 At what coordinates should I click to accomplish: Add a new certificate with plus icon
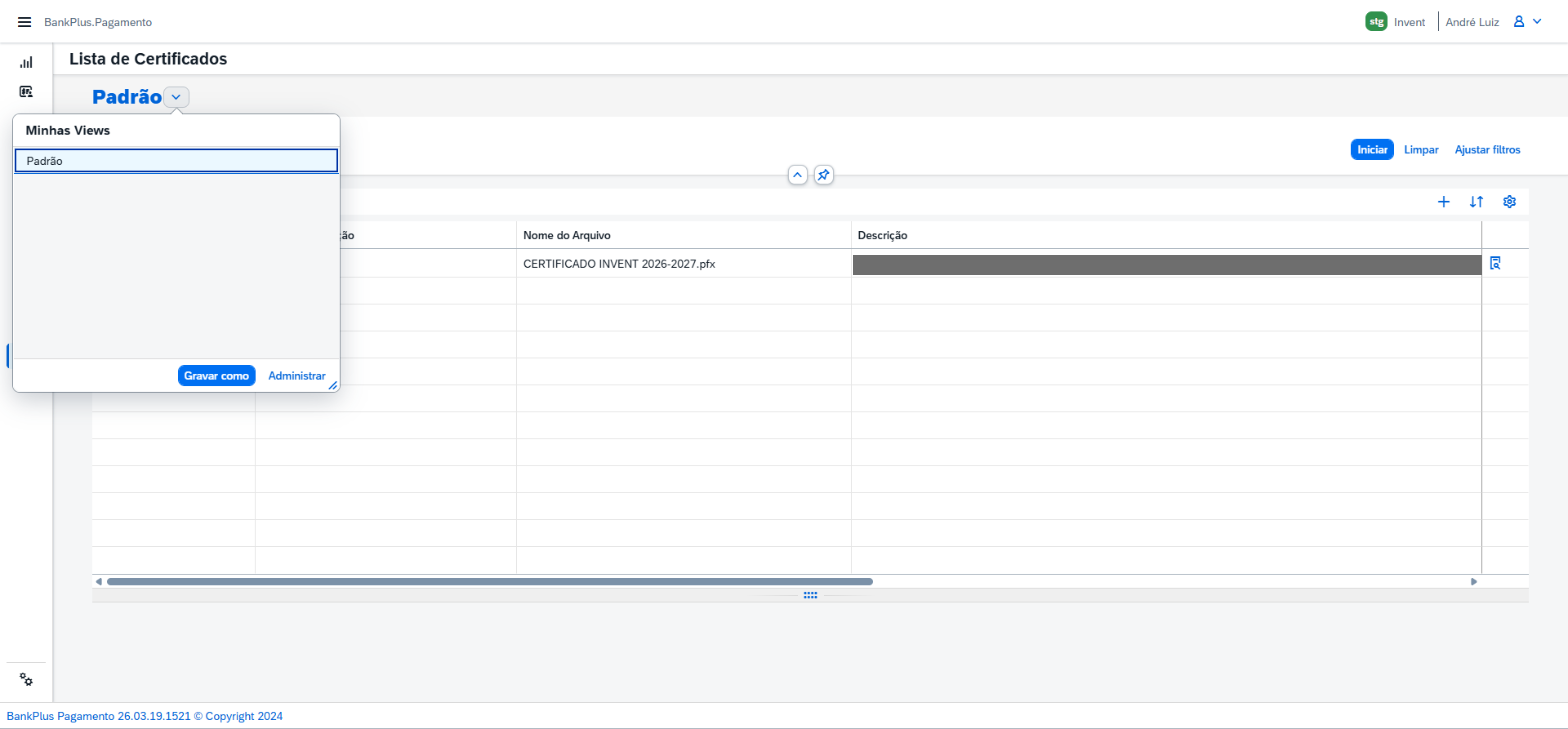[1443, 201]
